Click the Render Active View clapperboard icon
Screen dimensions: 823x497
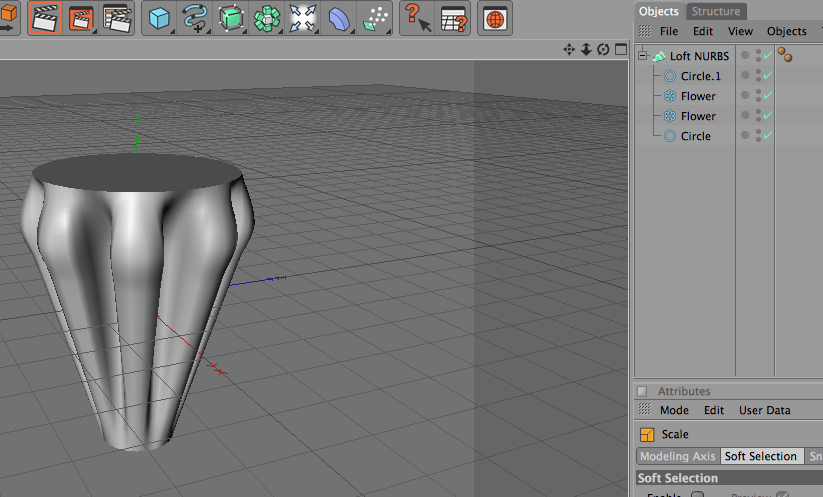pyautogui.click(x=45, y=18)
